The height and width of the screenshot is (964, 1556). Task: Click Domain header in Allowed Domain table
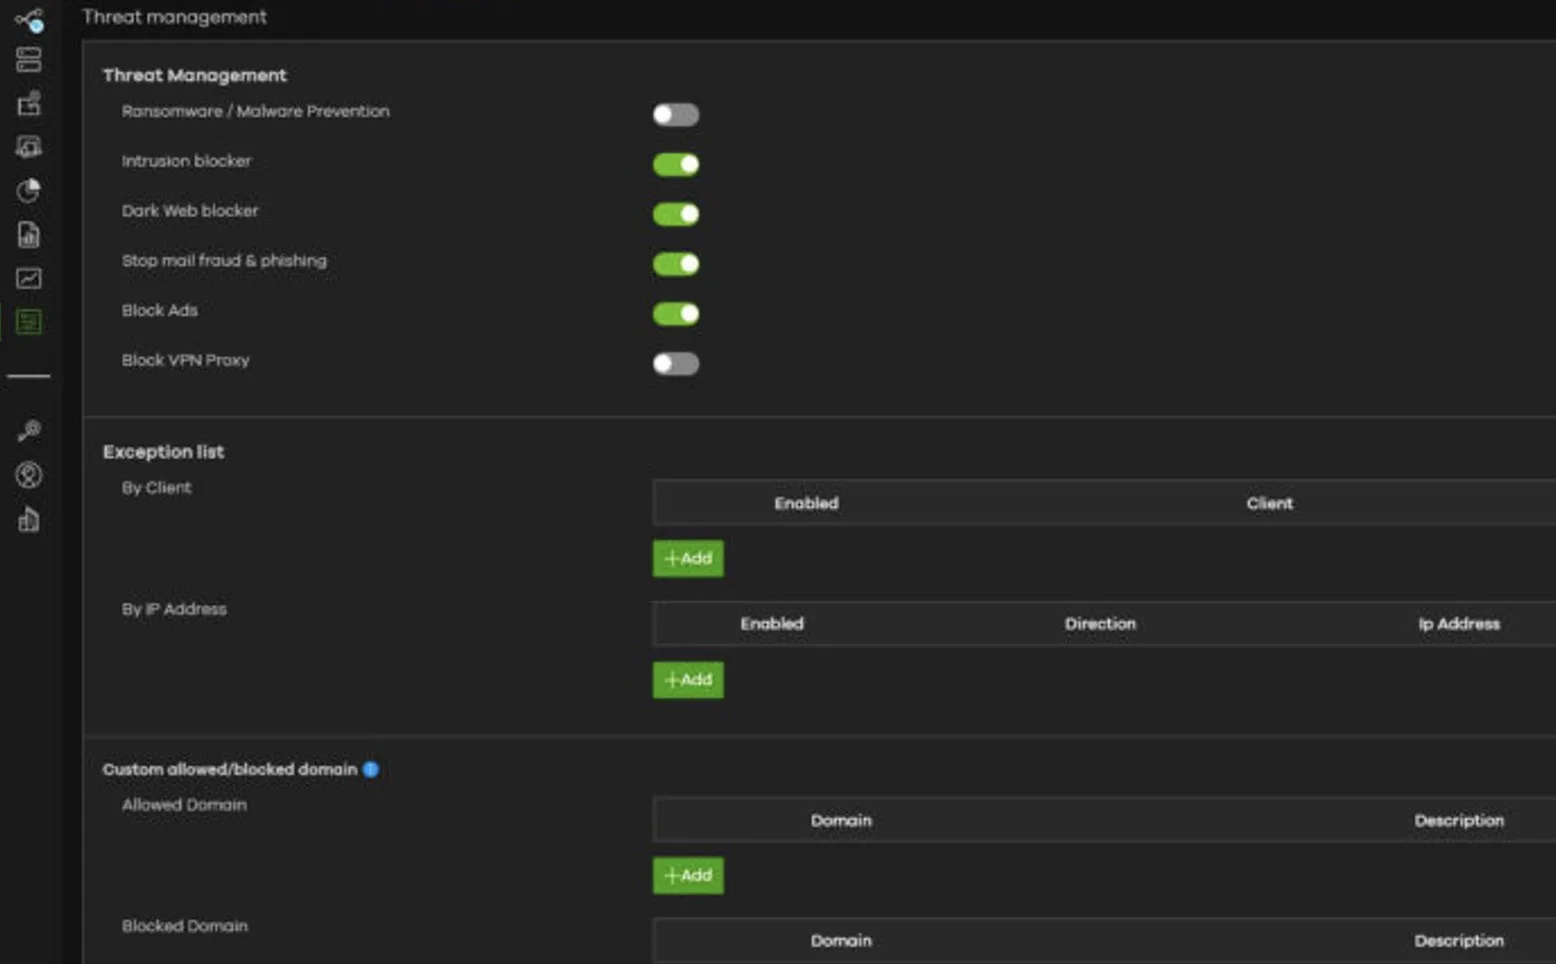point(841,820)
